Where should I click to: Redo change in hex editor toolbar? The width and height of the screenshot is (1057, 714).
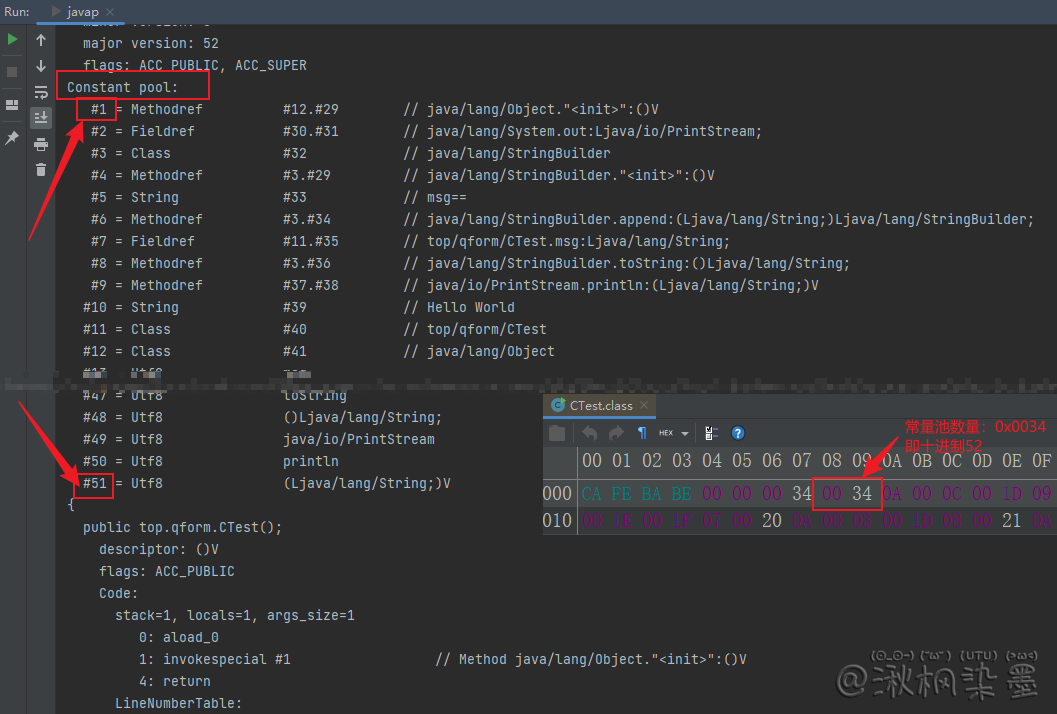(x=616, y=433)
